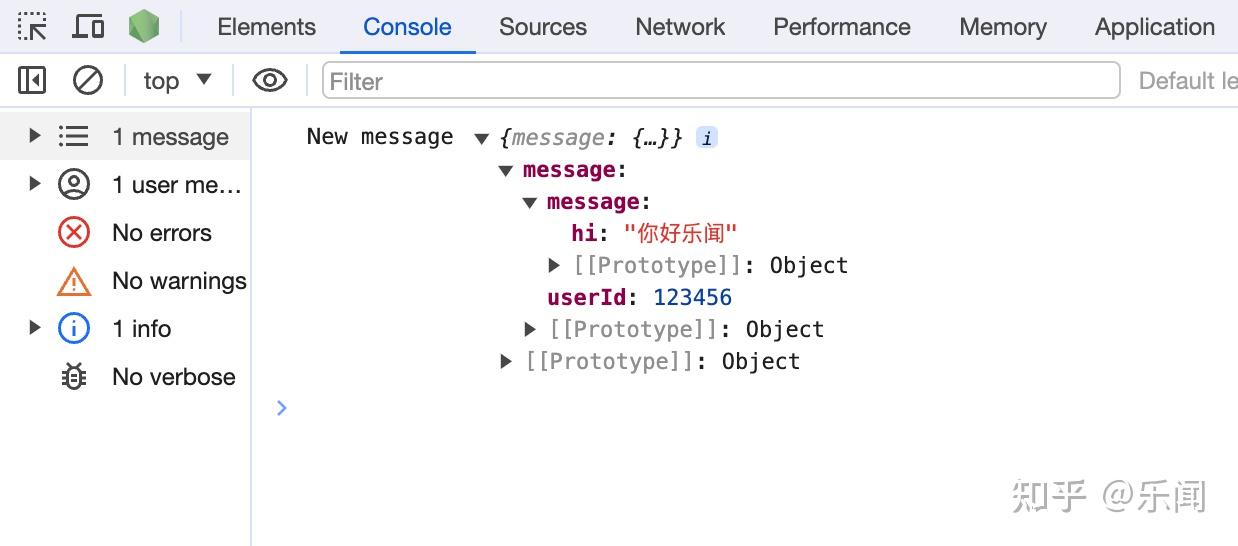
Task: Filter by No errors in sidebar
Action: [x=135, y=233]
